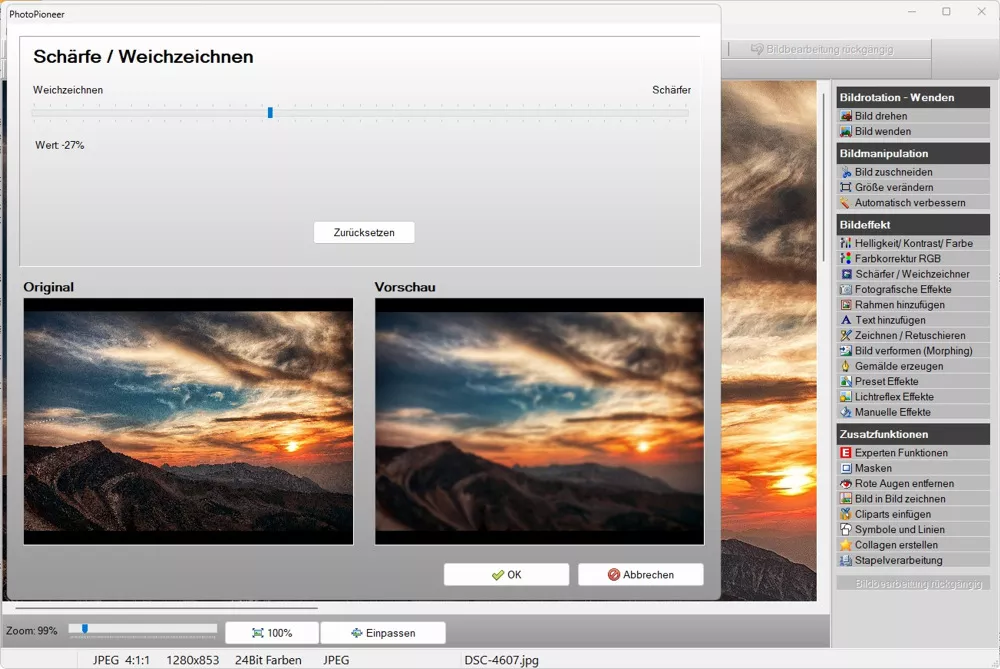Click the zoom slider in status area

(142, 629)
